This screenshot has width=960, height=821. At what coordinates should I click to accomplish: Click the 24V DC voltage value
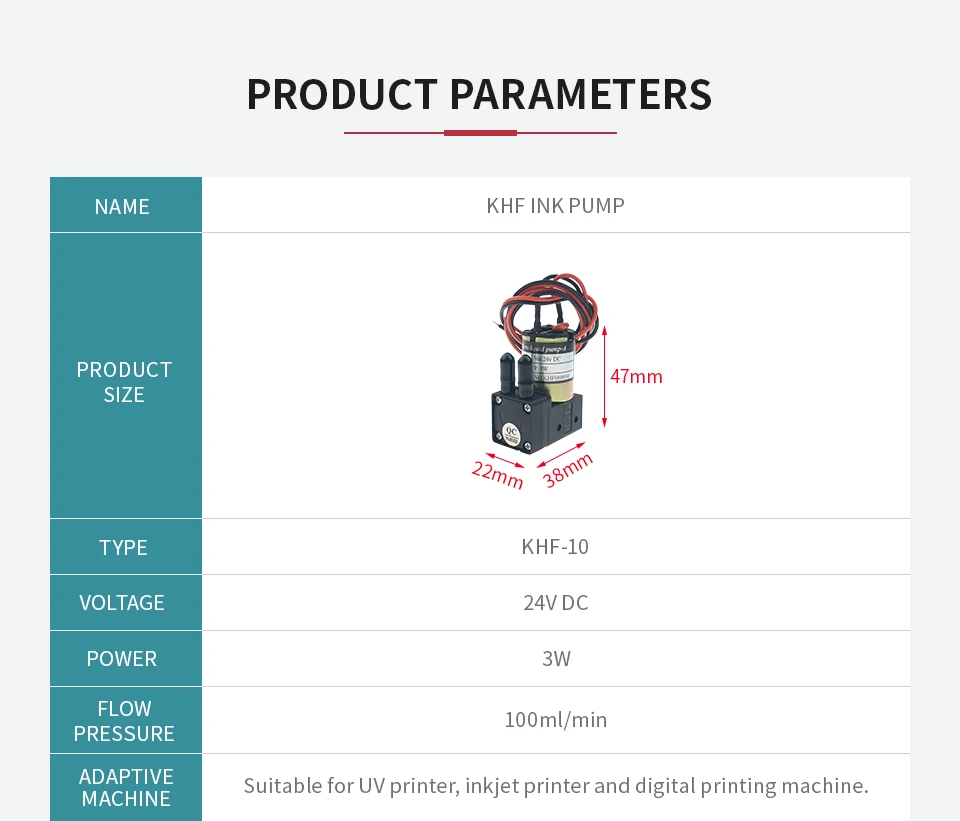click(555, 602)
